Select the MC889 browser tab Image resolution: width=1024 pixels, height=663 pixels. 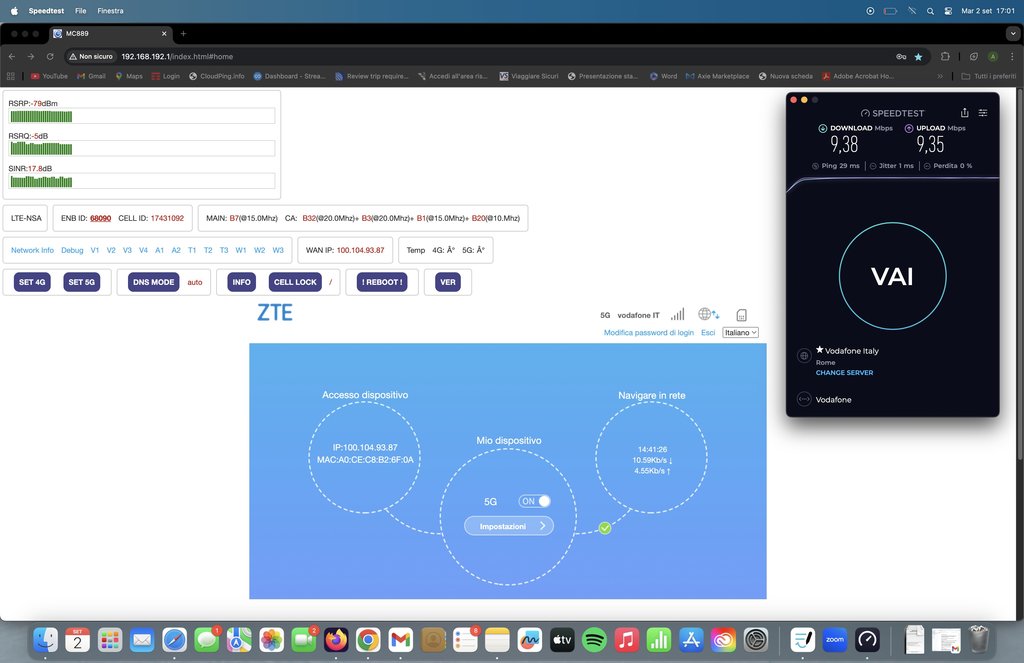(x=110, y=33)
